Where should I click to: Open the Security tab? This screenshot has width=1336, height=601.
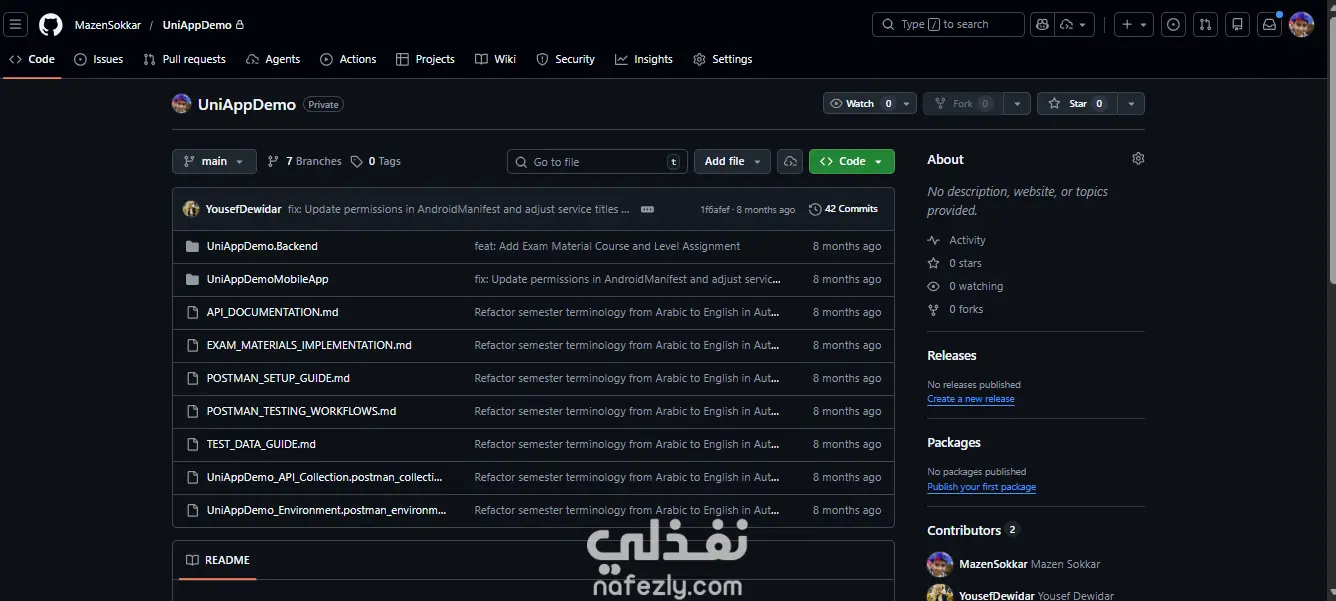(566, 59)
